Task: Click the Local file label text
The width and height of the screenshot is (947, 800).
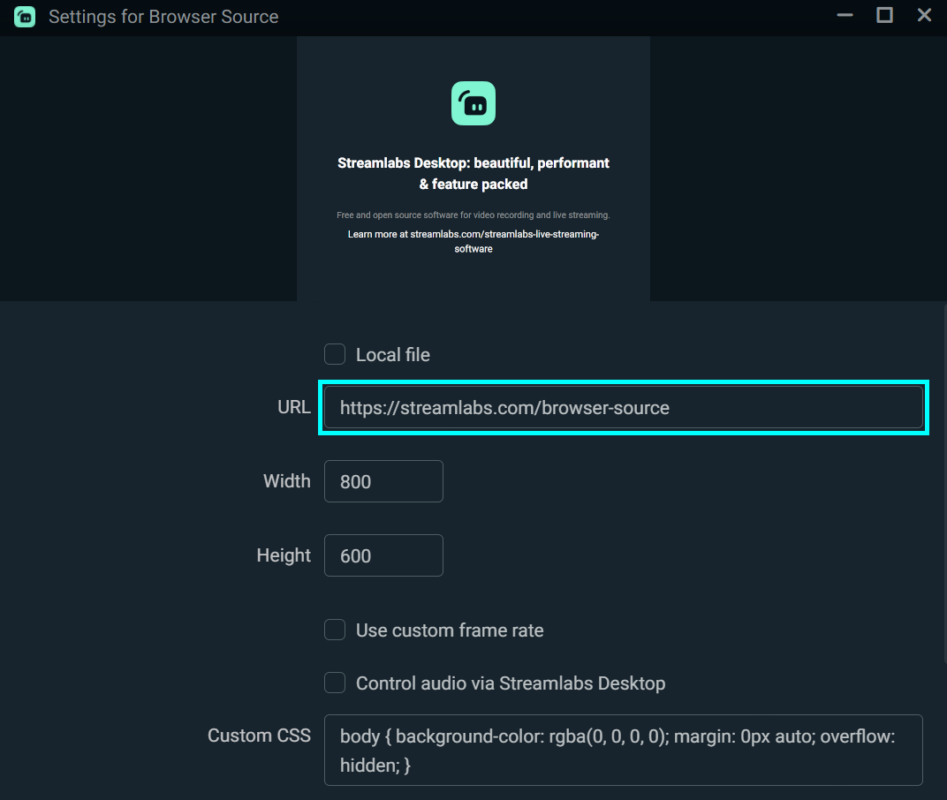Action: click(395, 353)
